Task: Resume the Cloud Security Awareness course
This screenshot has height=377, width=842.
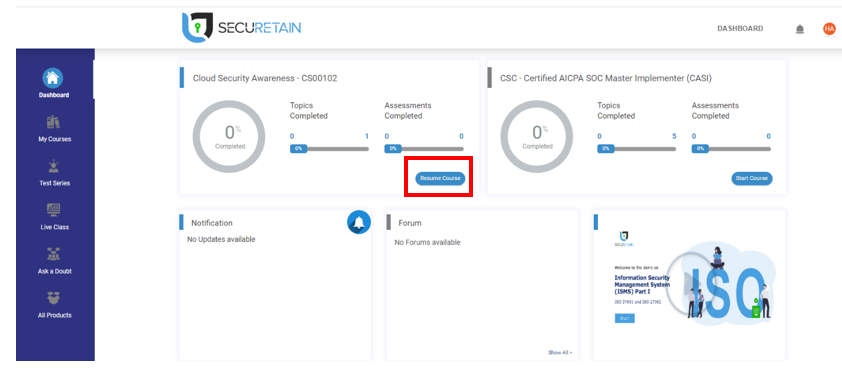Action: [x=440, y=178]
